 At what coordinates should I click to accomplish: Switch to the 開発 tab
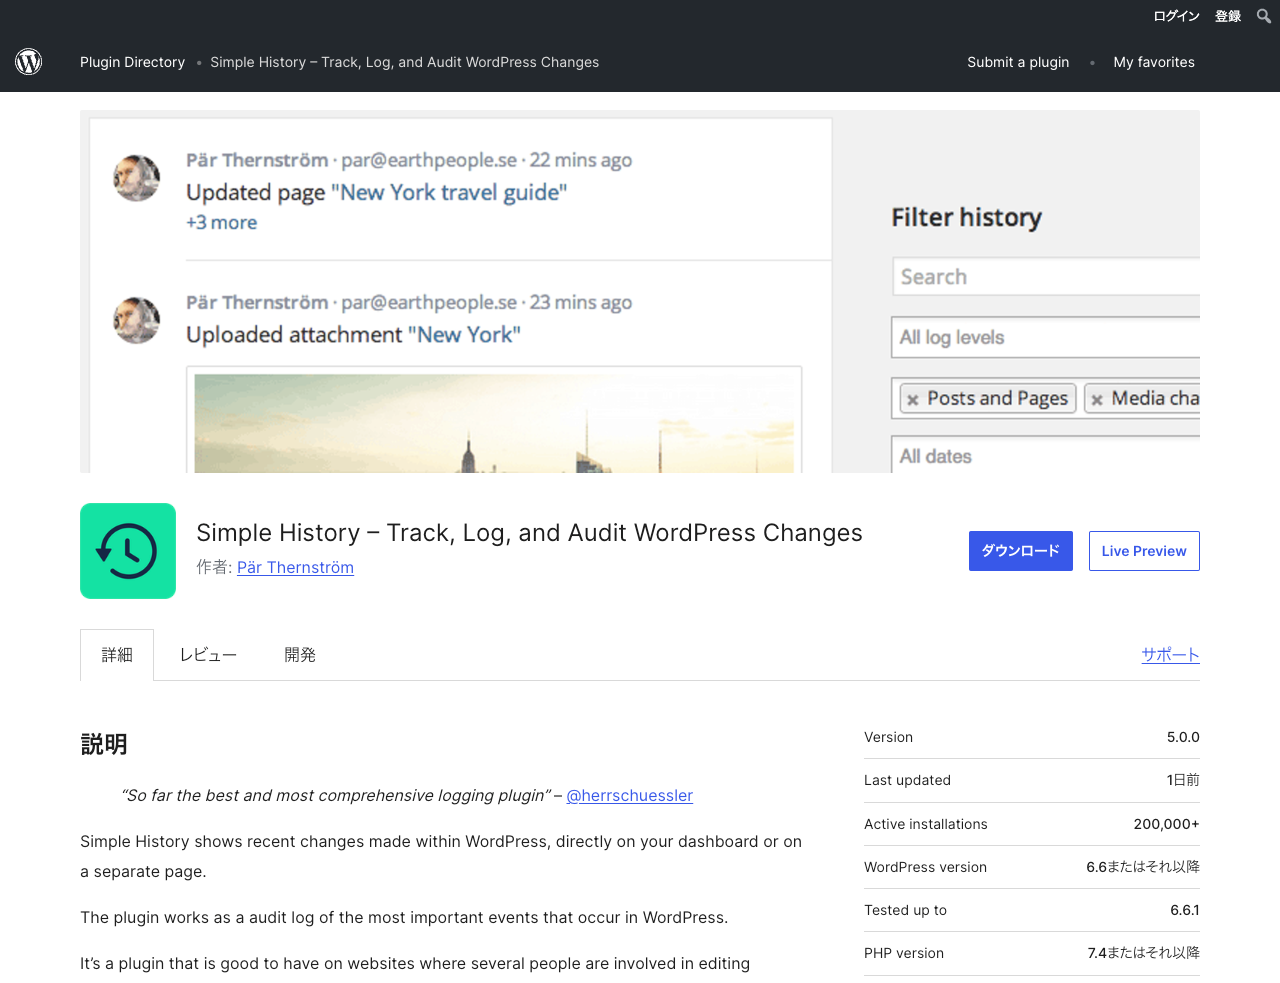(x=300, y=655)
